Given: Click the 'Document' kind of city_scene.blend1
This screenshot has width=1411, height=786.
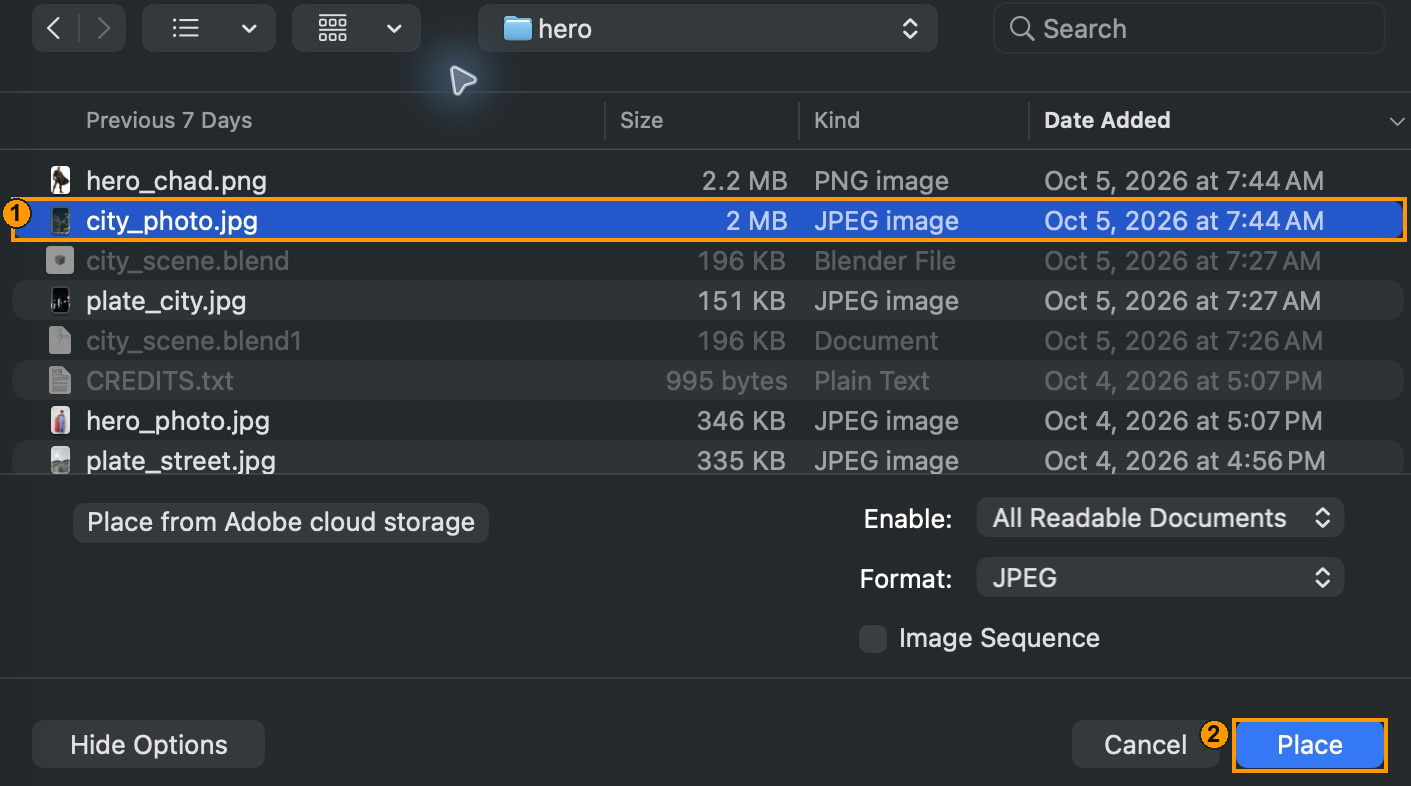Looking at the screenshot, I should point(876,341).
